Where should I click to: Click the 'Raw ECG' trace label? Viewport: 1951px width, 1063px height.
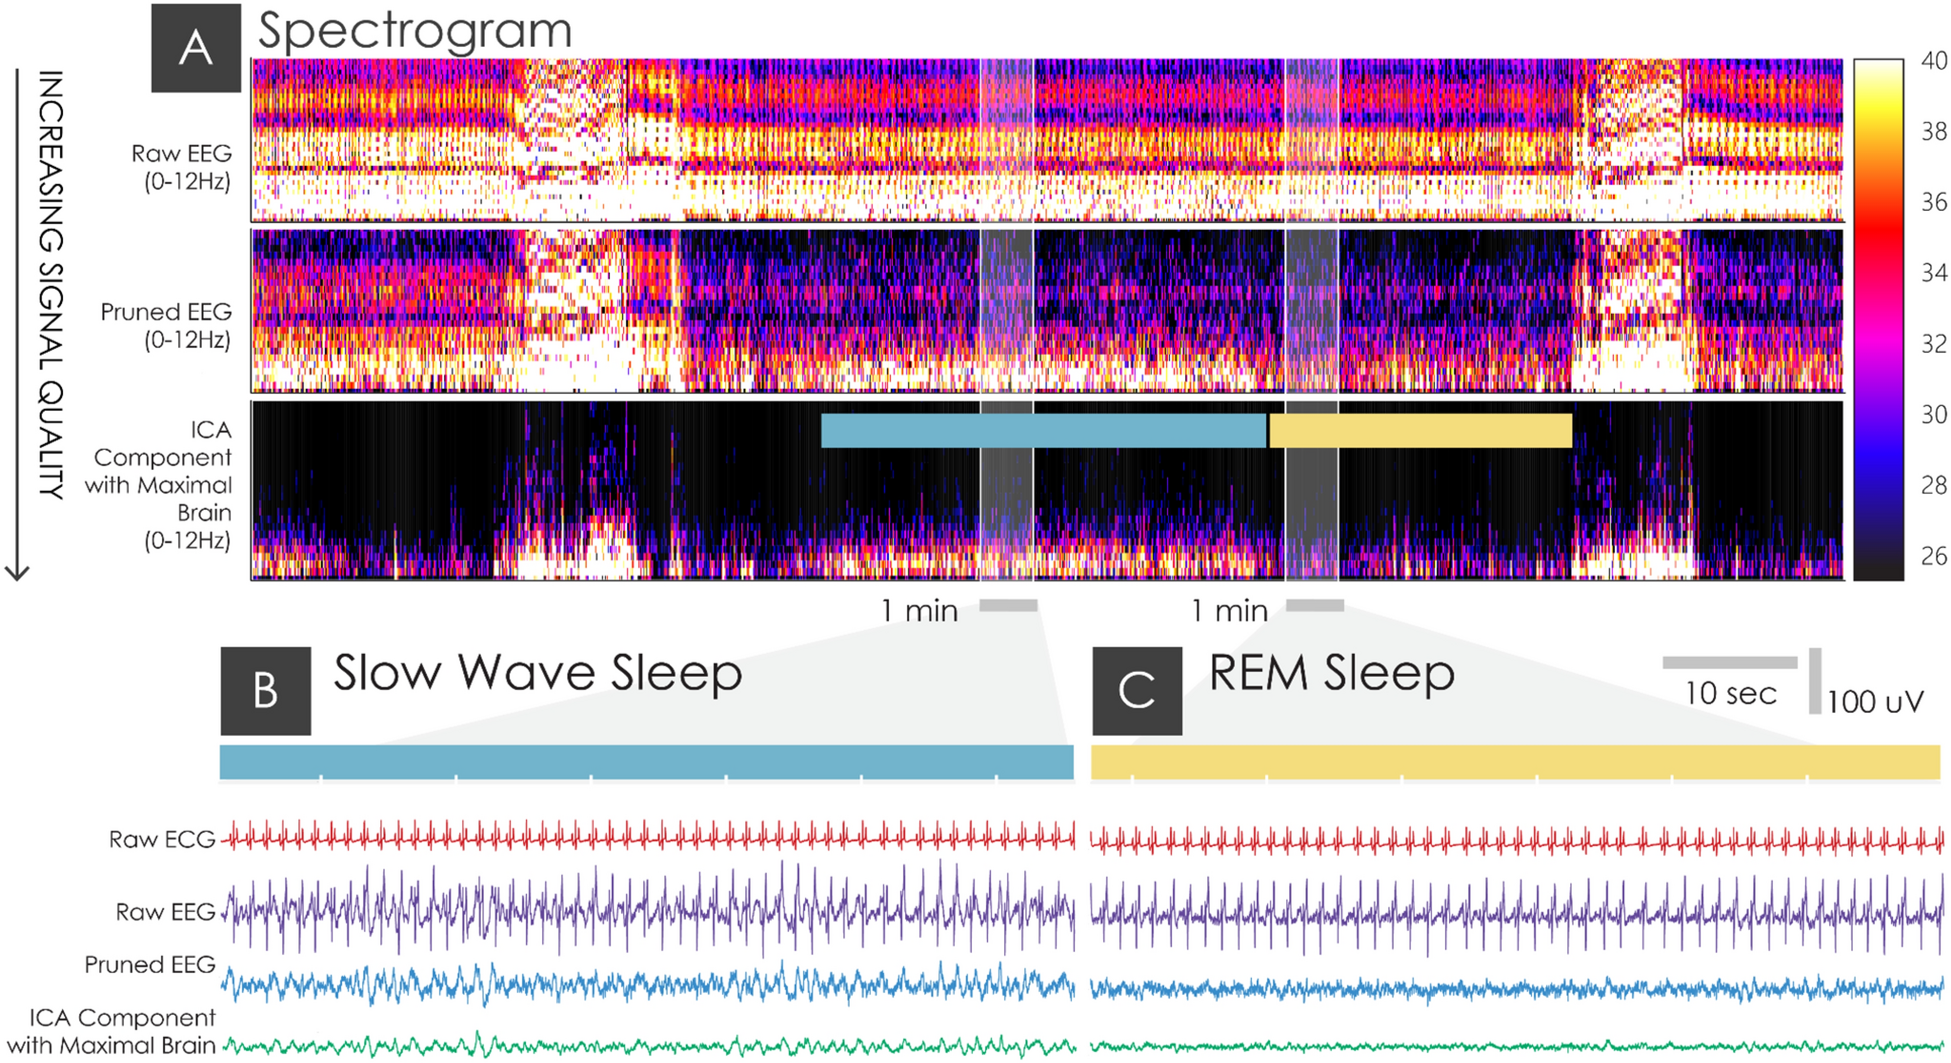click(162, 840)
